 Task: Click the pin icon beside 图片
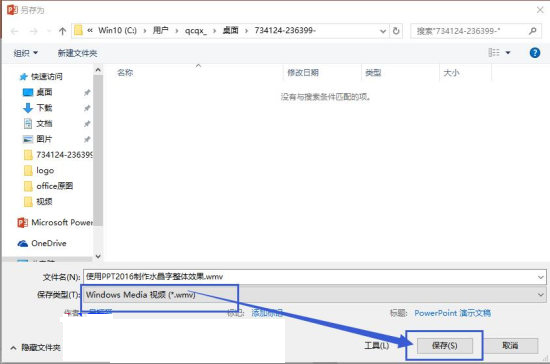point(87,139)
